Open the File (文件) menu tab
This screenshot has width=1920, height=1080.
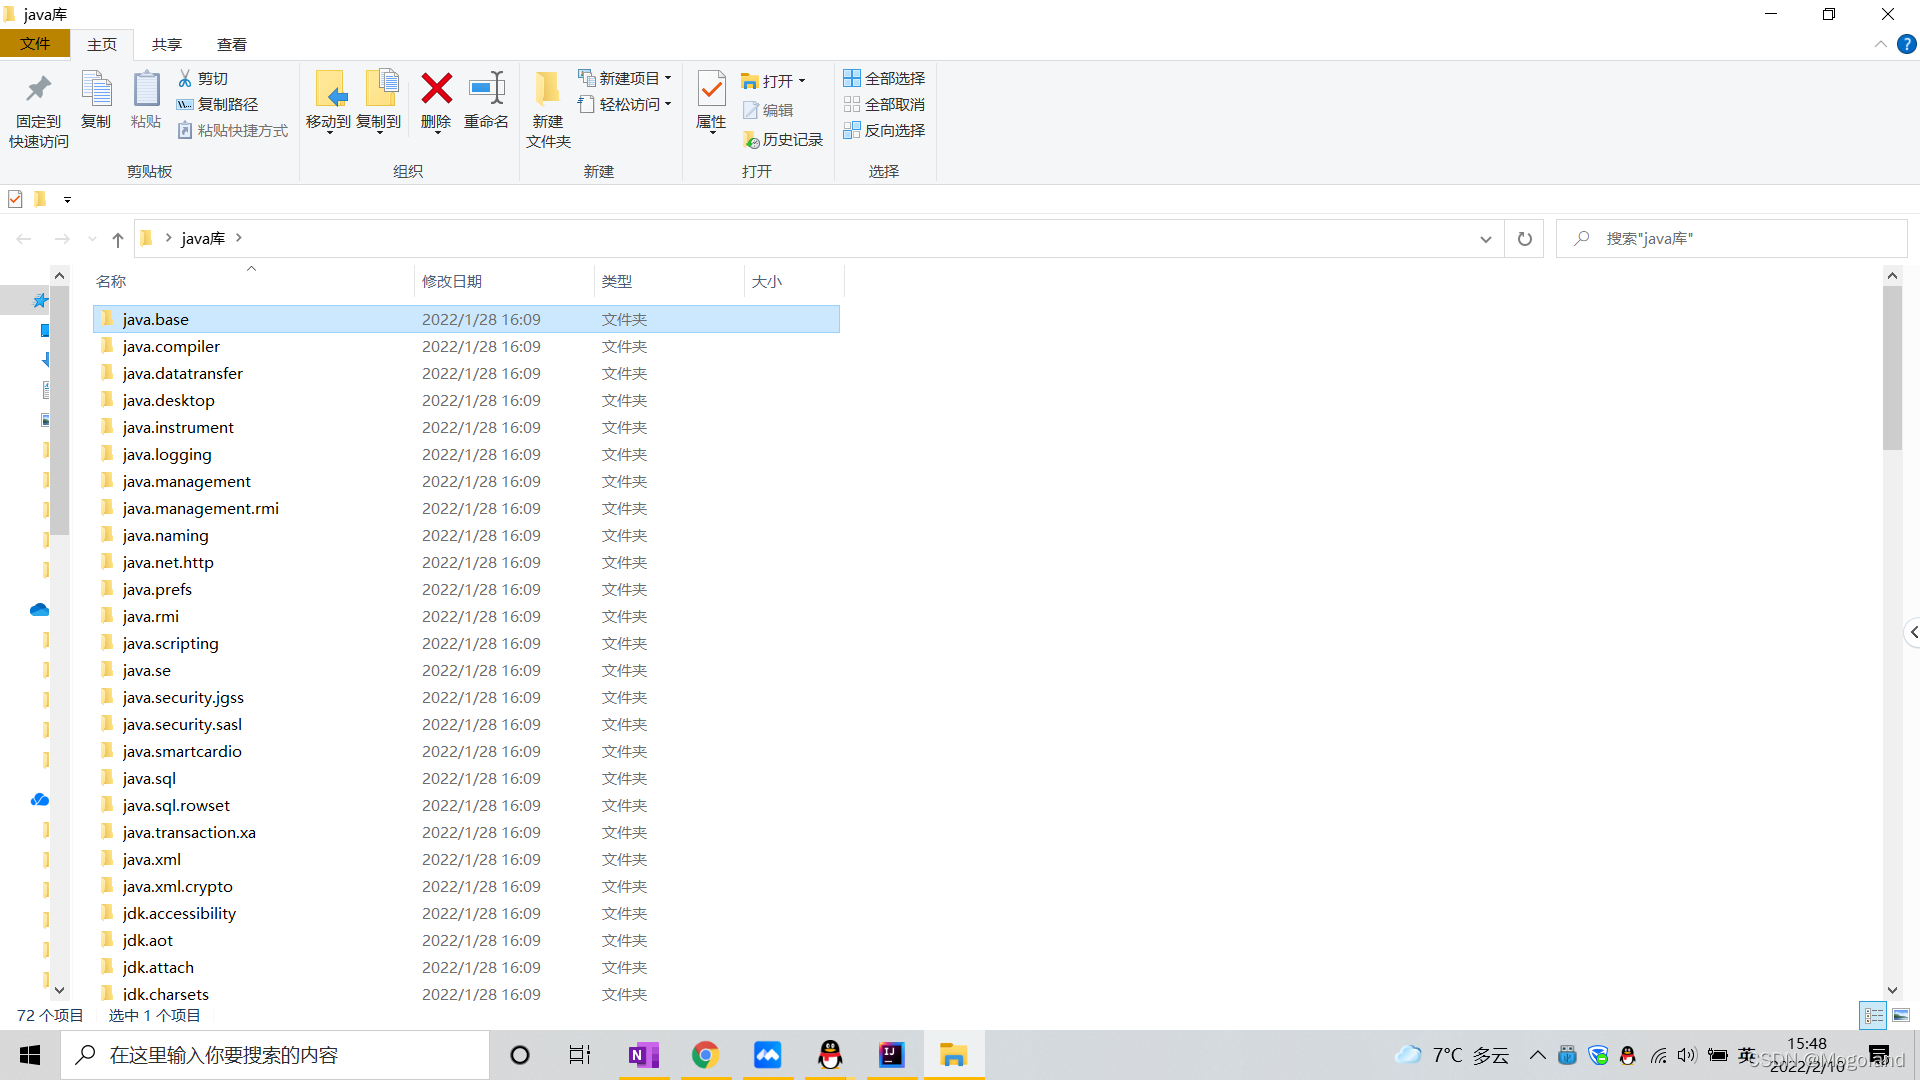(35, 44)
